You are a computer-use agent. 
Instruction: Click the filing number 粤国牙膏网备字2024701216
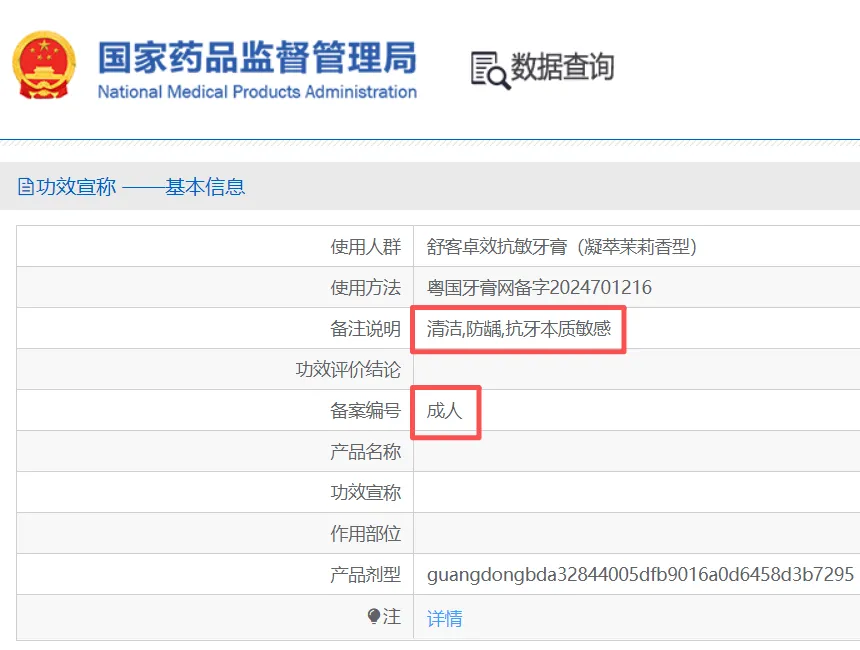tap(539, 287)
